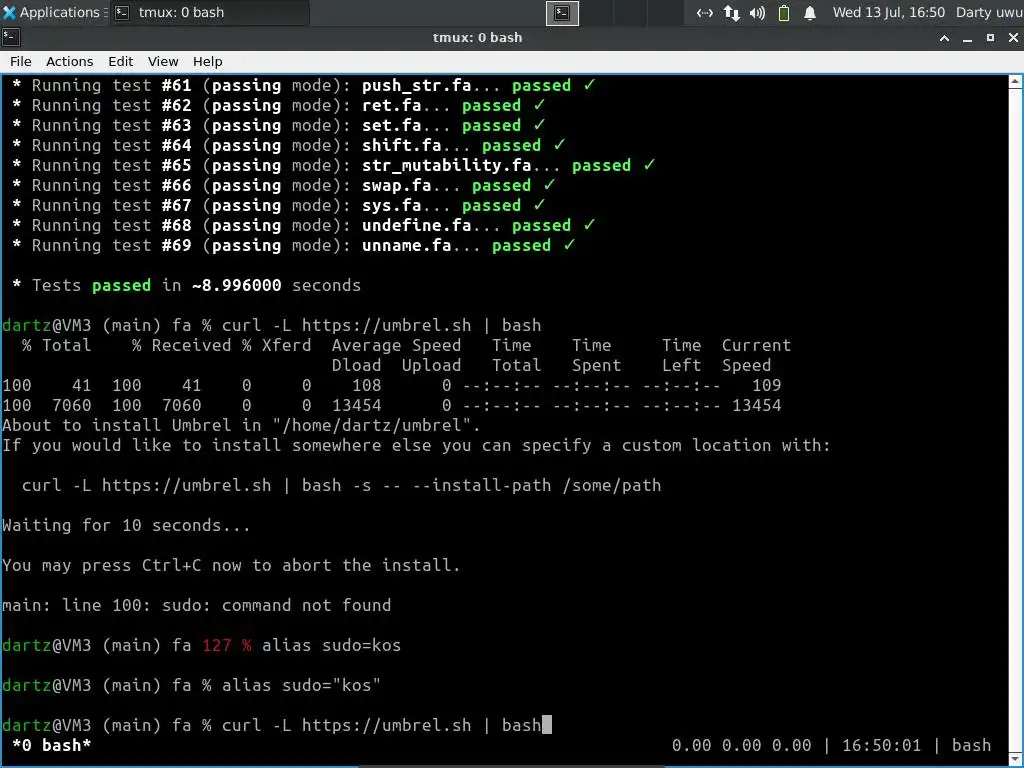The image size is (1024, 768).
Task: Click the set.fa test name
Action: (391, 125)
